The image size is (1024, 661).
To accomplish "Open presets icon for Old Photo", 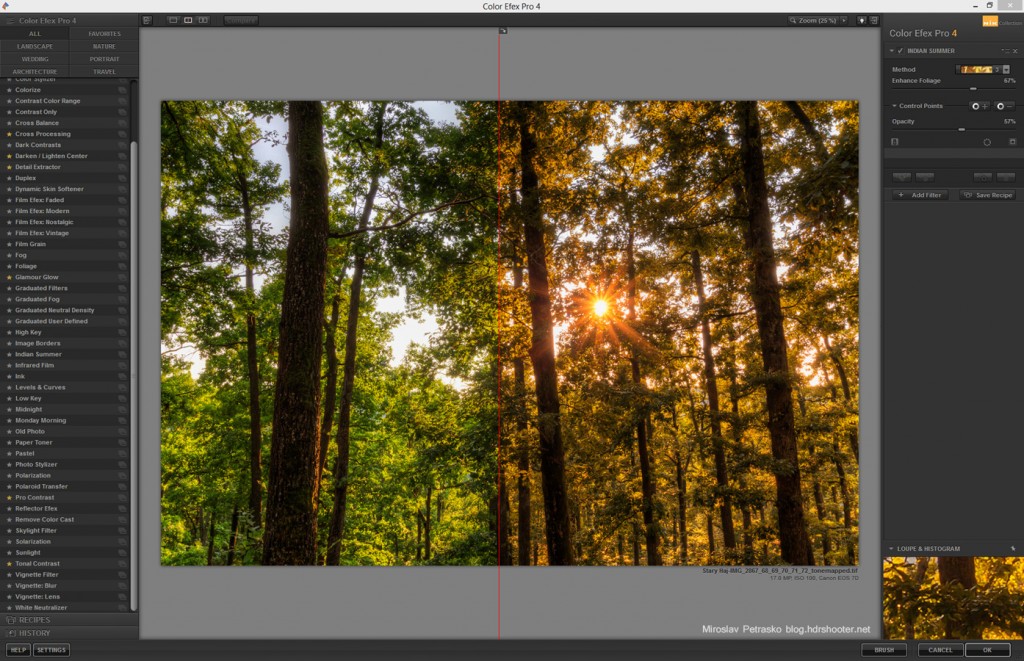I will [x=122, y=432].
